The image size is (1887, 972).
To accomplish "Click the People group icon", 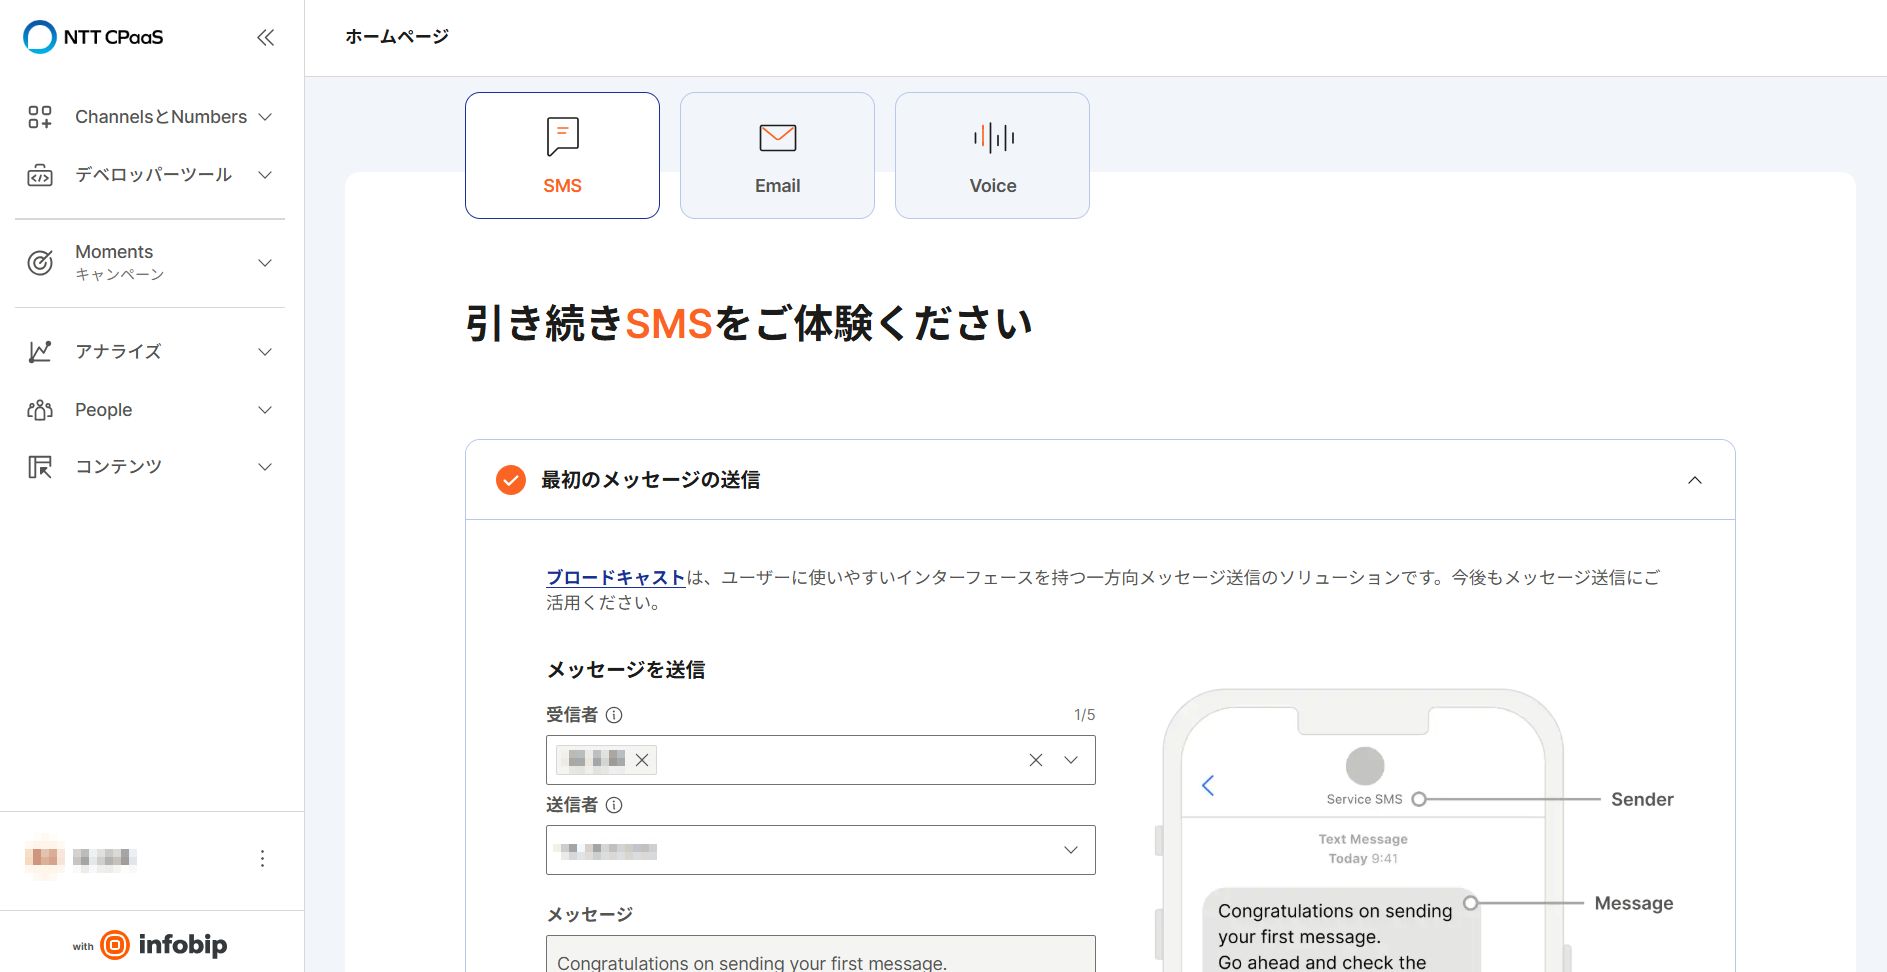I will pos(40,410).
